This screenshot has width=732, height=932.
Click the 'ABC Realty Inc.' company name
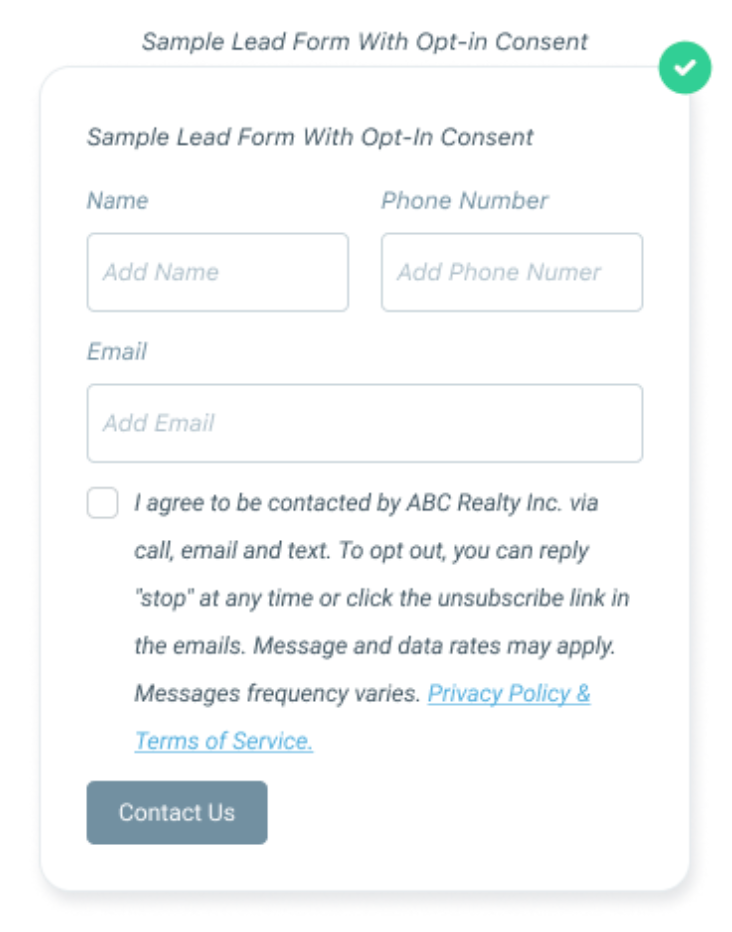484,503
